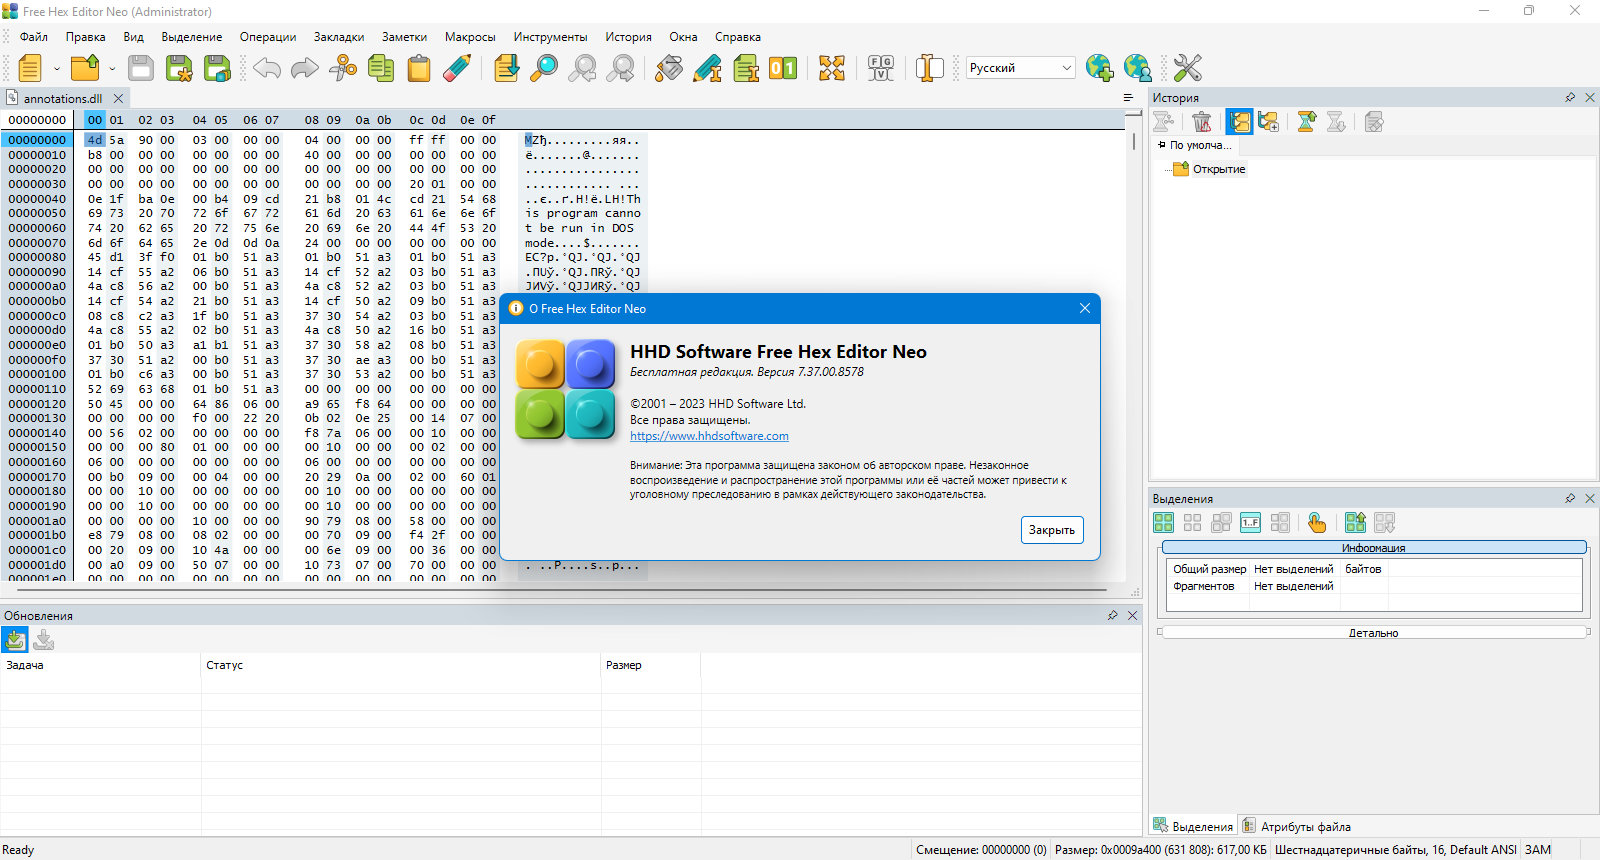Click the Copy icon in main toolbar
The height and width of the screenshot is (860, 1600).
(381, 68)
